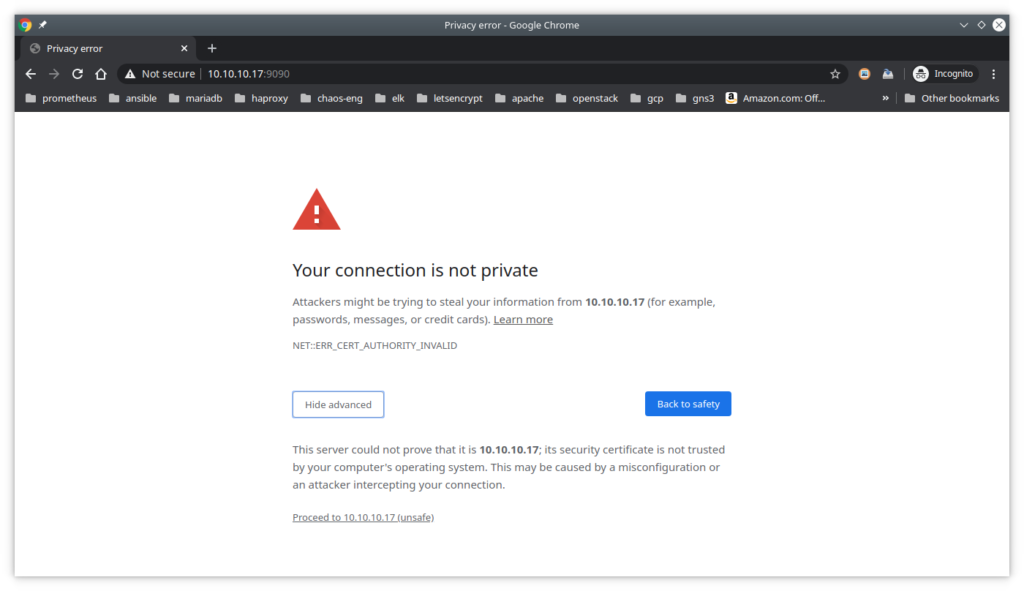
Task: Hide advanced details button
Action: point(338,404)
